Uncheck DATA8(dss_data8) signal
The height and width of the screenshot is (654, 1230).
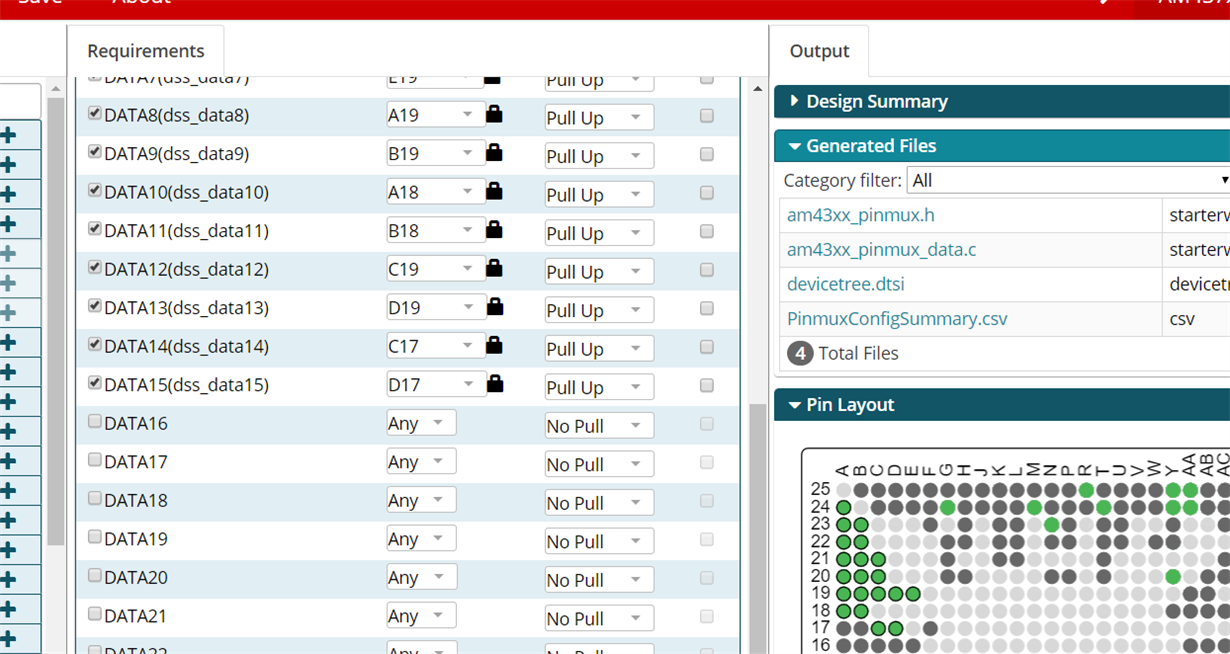pyautogui.click(x=95, y=113)
